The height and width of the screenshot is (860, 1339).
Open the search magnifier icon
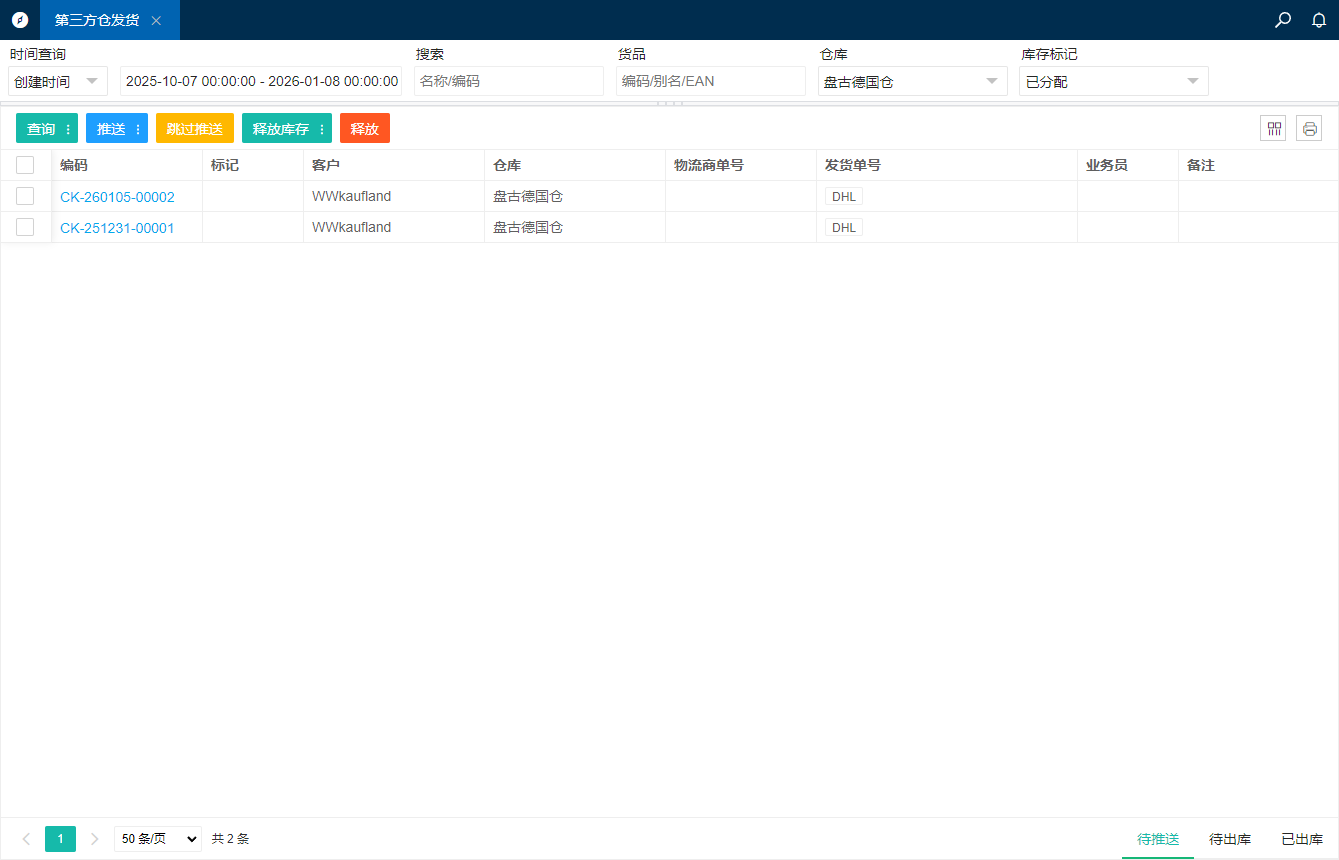coord(1283,20)
